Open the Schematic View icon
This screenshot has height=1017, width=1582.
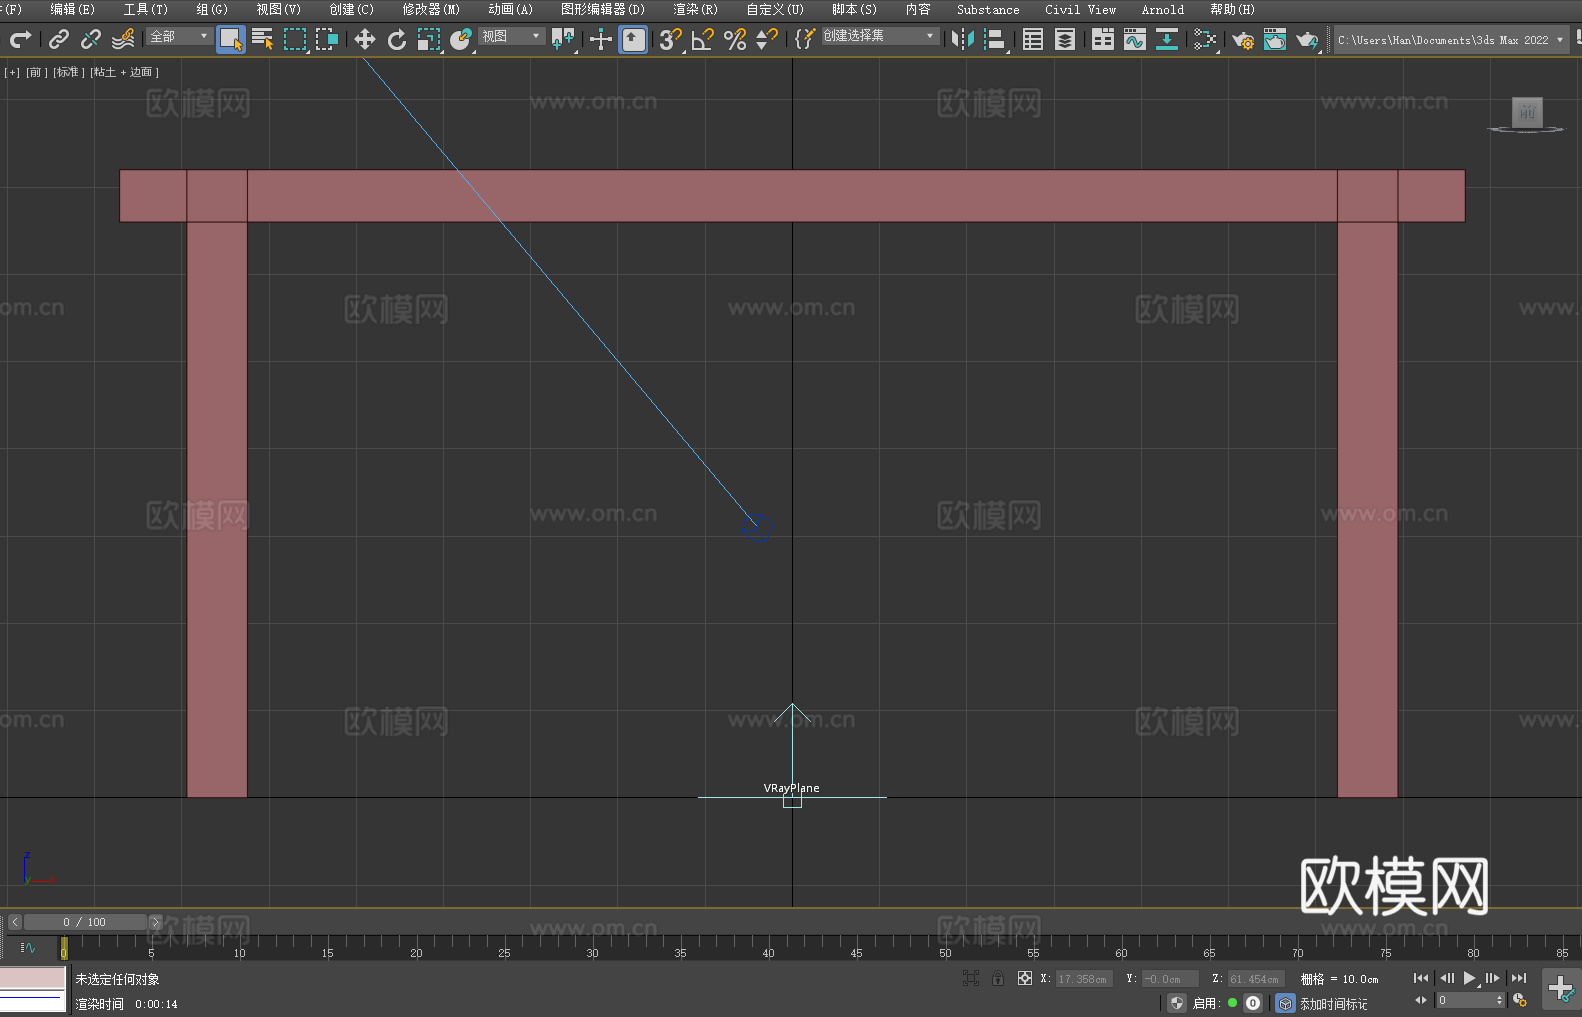(x=1205, y=39)
